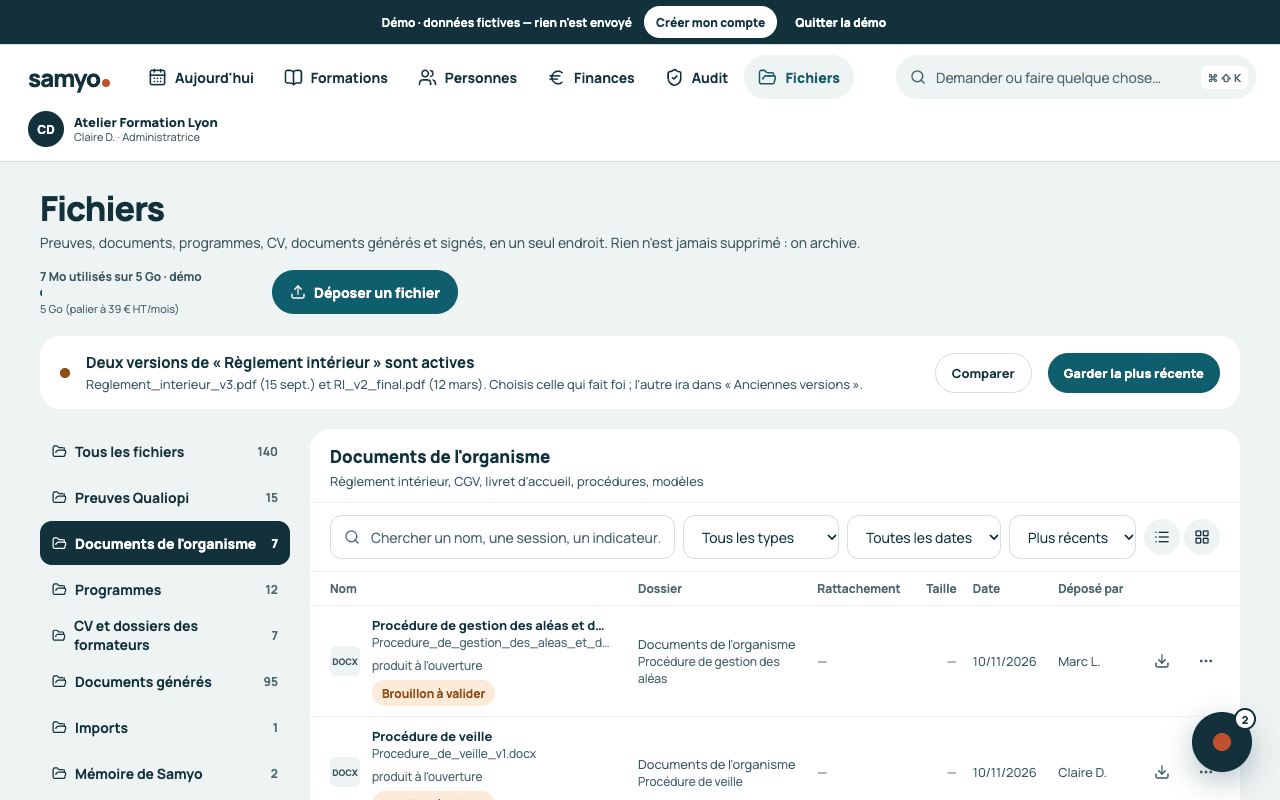Screen dimensions: 1280x800
Task: Open the Toutes les dates filter
Action: [x=924, y=537]
